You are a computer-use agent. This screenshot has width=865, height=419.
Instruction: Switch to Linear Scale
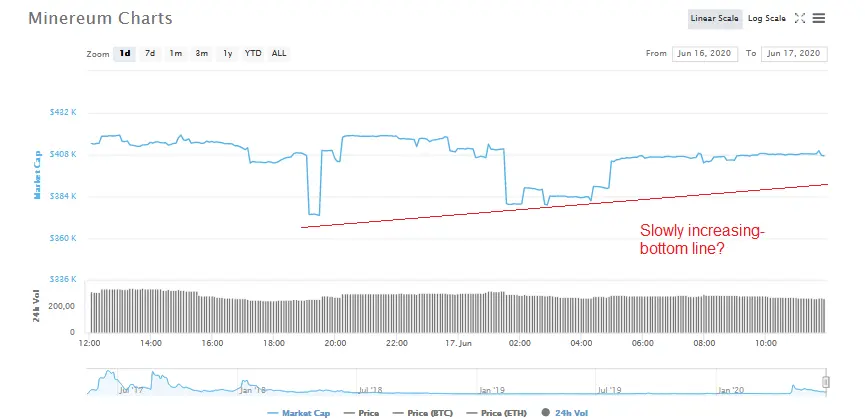[714, 18]
